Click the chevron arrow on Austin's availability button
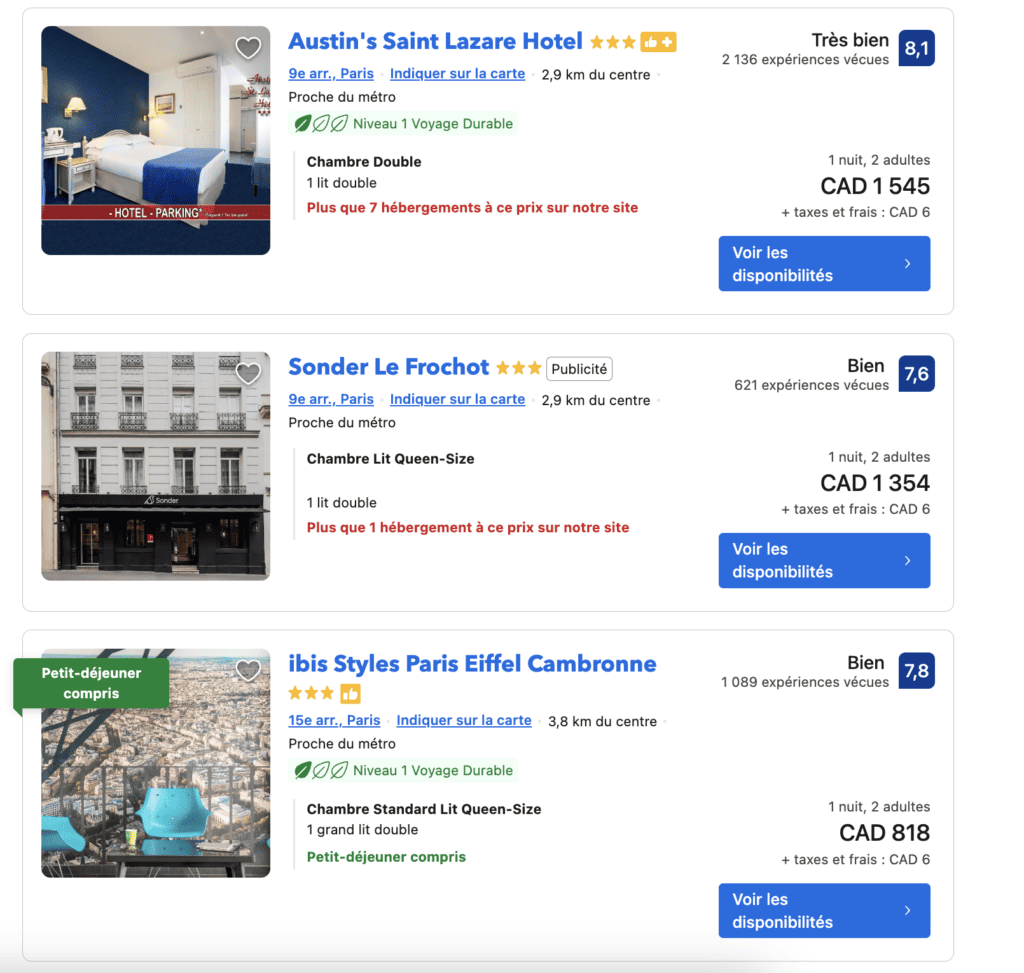This screenshot has width=1024, height=973. [907, 263]
